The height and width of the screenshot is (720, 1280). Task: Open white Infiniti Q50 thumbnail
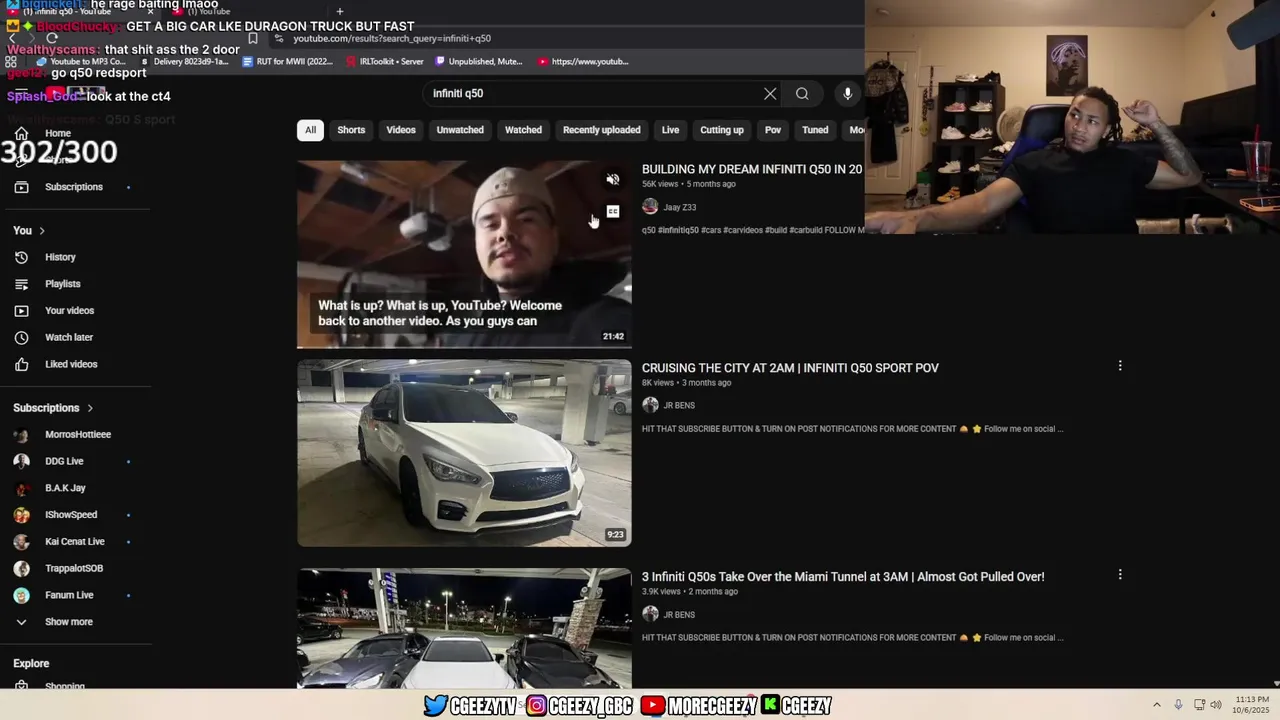pyautogui.click(x=464, y=453)
